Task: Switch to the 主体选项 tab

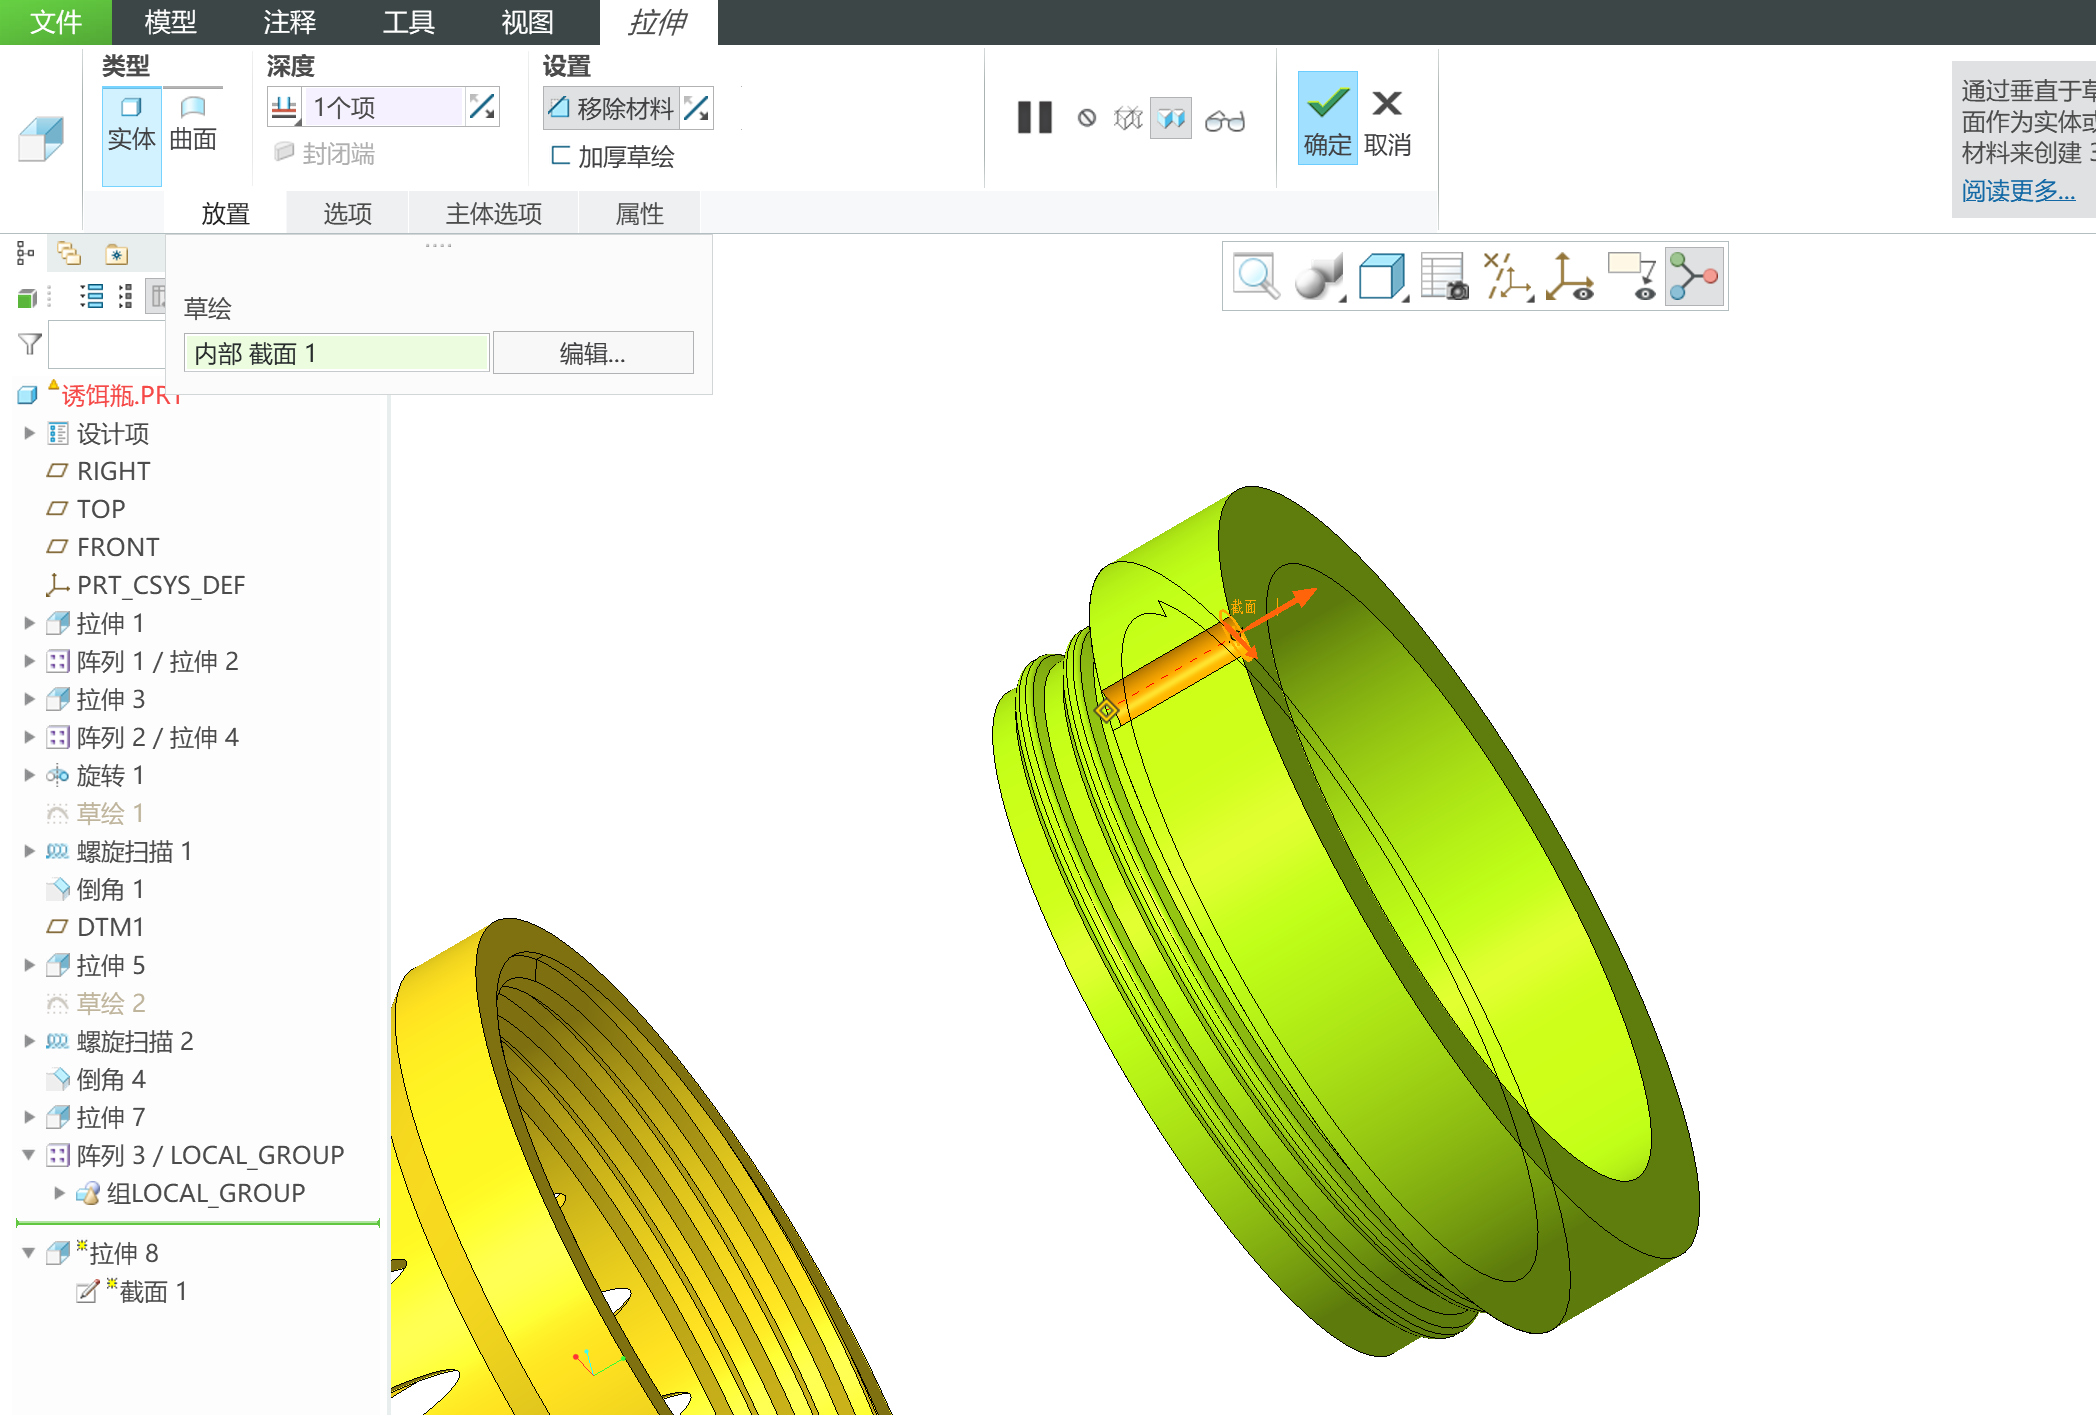Action: click(493, 213)
